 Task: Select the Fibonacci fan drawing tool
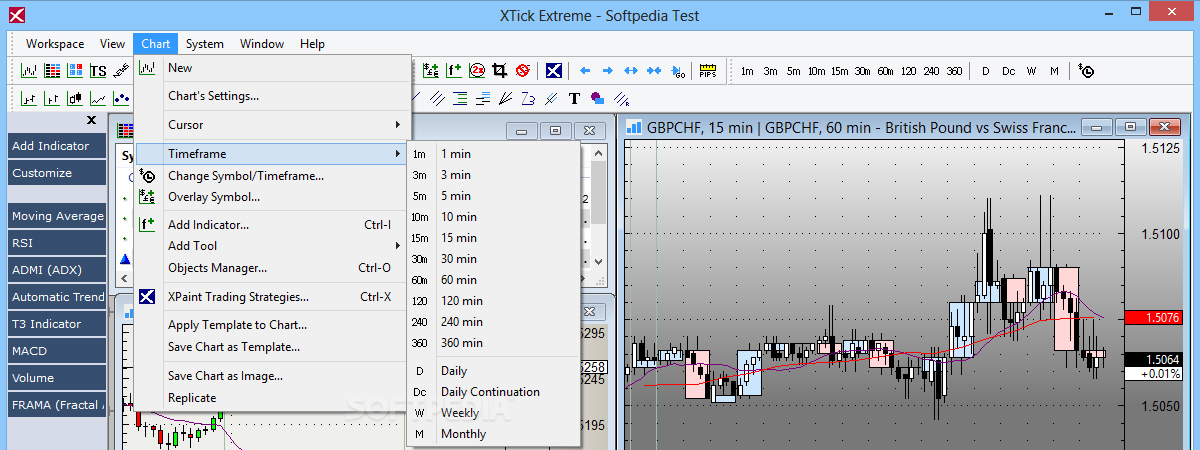(506, 98)
